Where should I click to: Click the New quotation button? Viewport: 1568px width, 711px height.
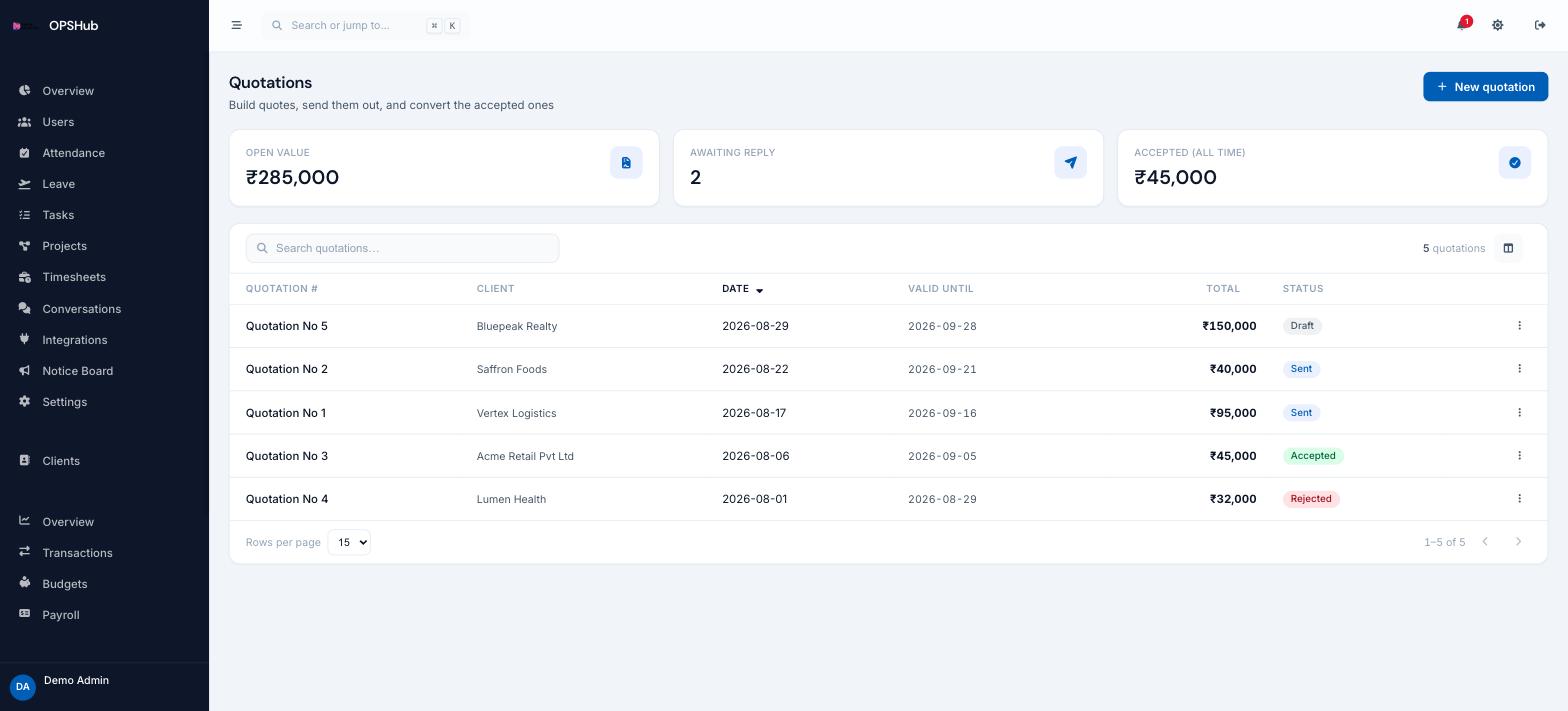1485,87
